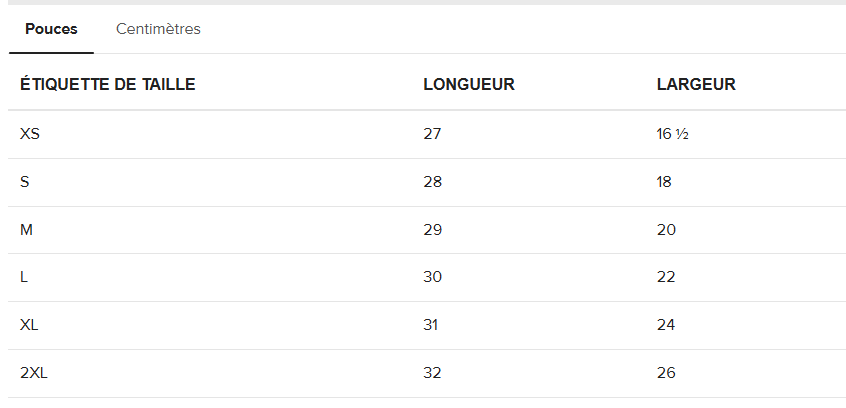This screenshot has height=408, width=846.
Task: Click the L length value 30
Action: (x=433, y=277)
